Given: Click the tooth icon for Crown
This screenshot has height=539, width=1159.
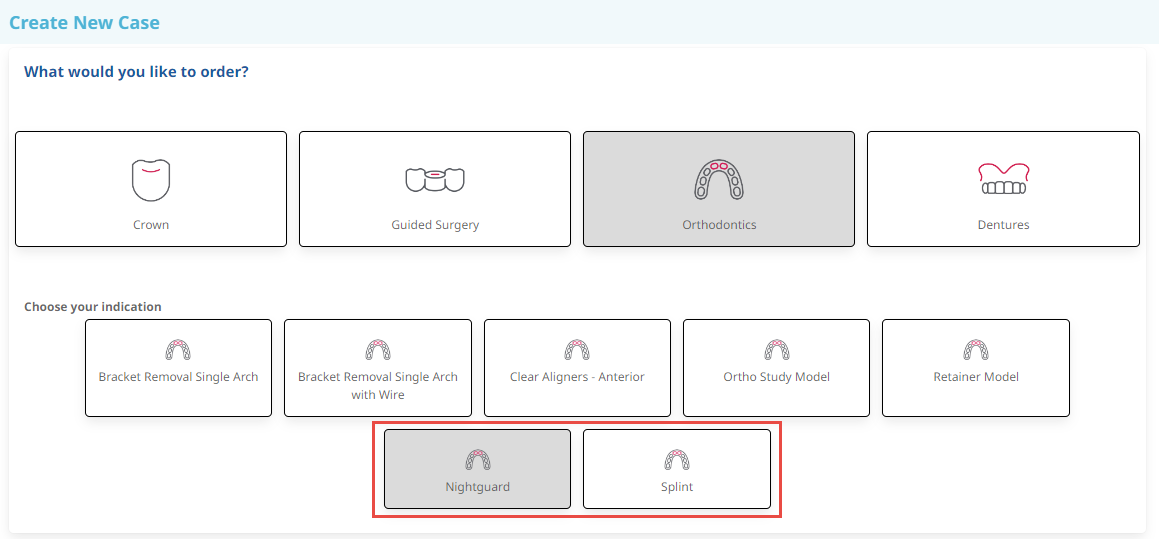Looking at the screenshot, I should [151, 180].
